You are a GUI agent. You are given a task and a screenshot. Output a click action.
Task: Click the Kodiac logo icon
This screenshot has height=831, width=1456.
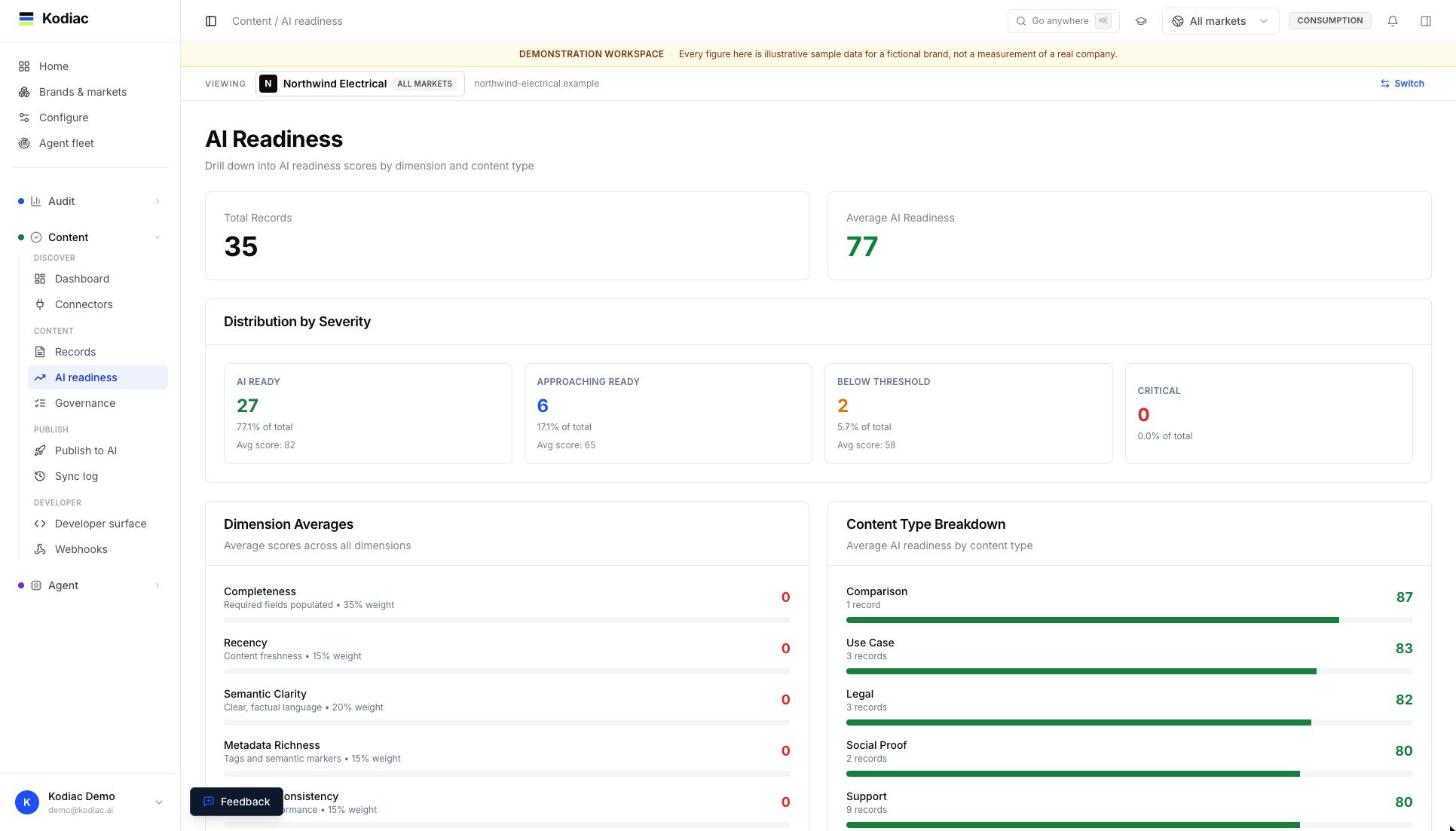click(26, 19)
